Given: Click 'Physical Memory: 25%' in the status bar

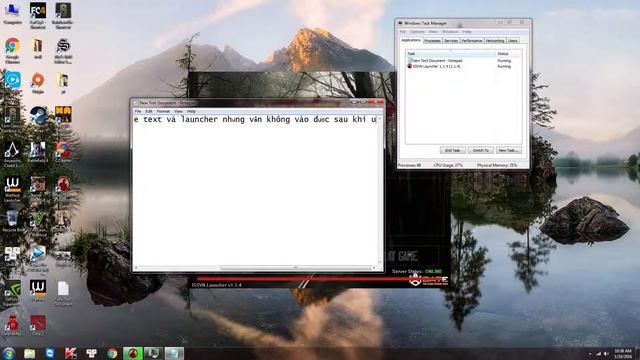Looking at the screenshot, I should [x=497, y=165].
